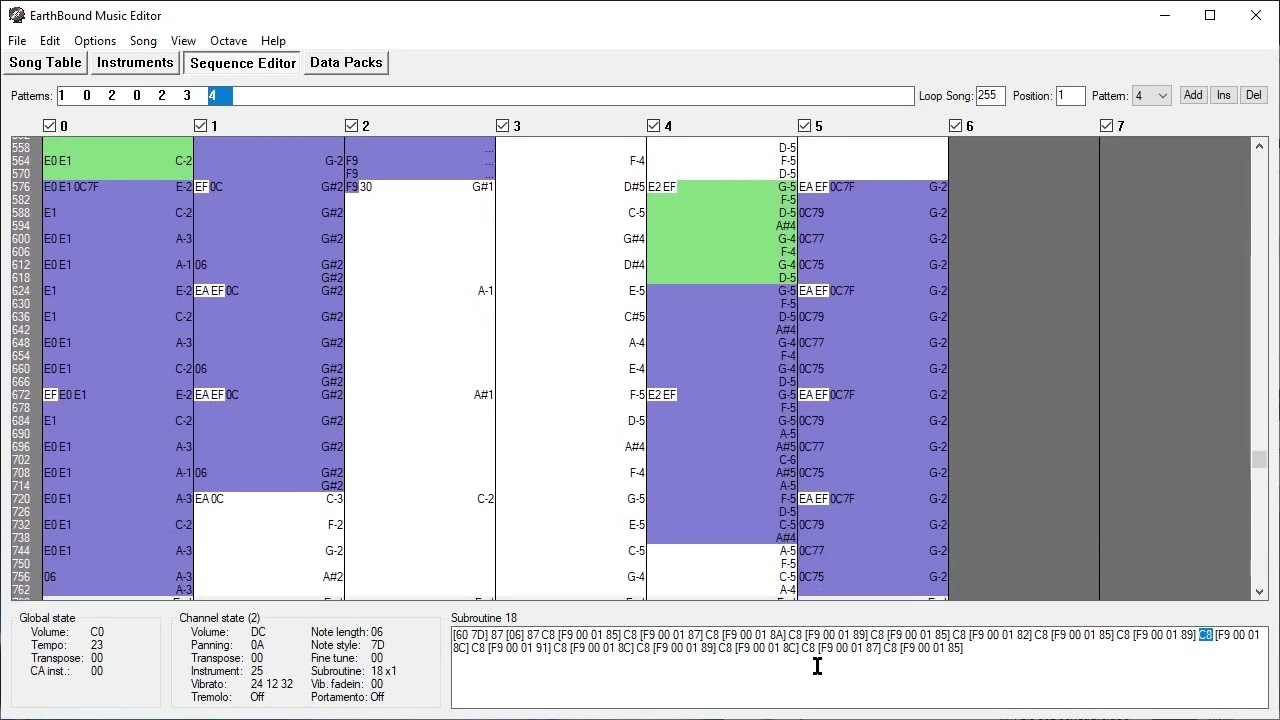Click A-1 note in channel 2 row 624

[485, 291]
